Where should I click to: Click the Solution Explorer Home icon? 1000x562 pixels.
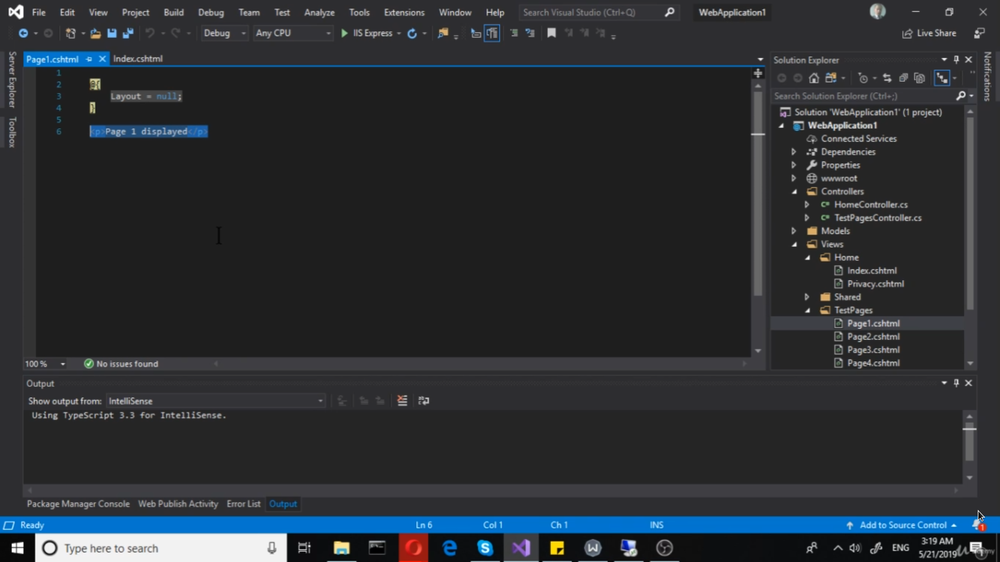pyautogui.click(x=814, y=78)
